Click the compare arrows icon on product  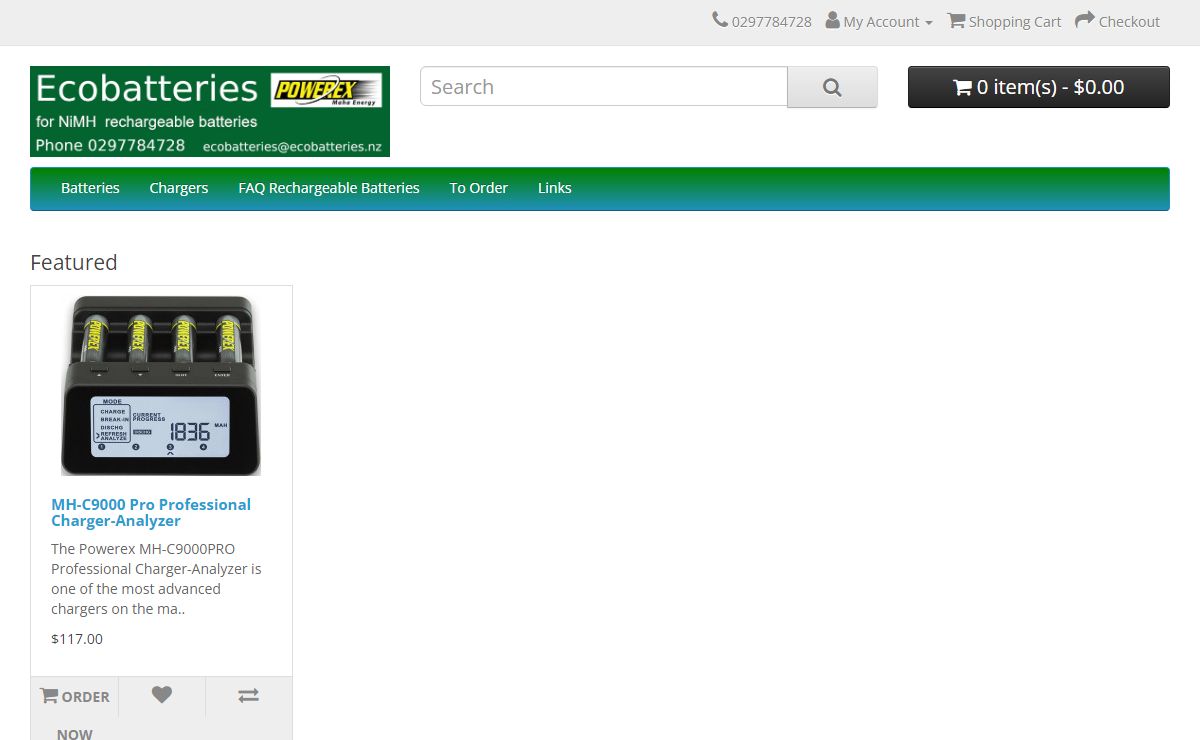[248, 696]
